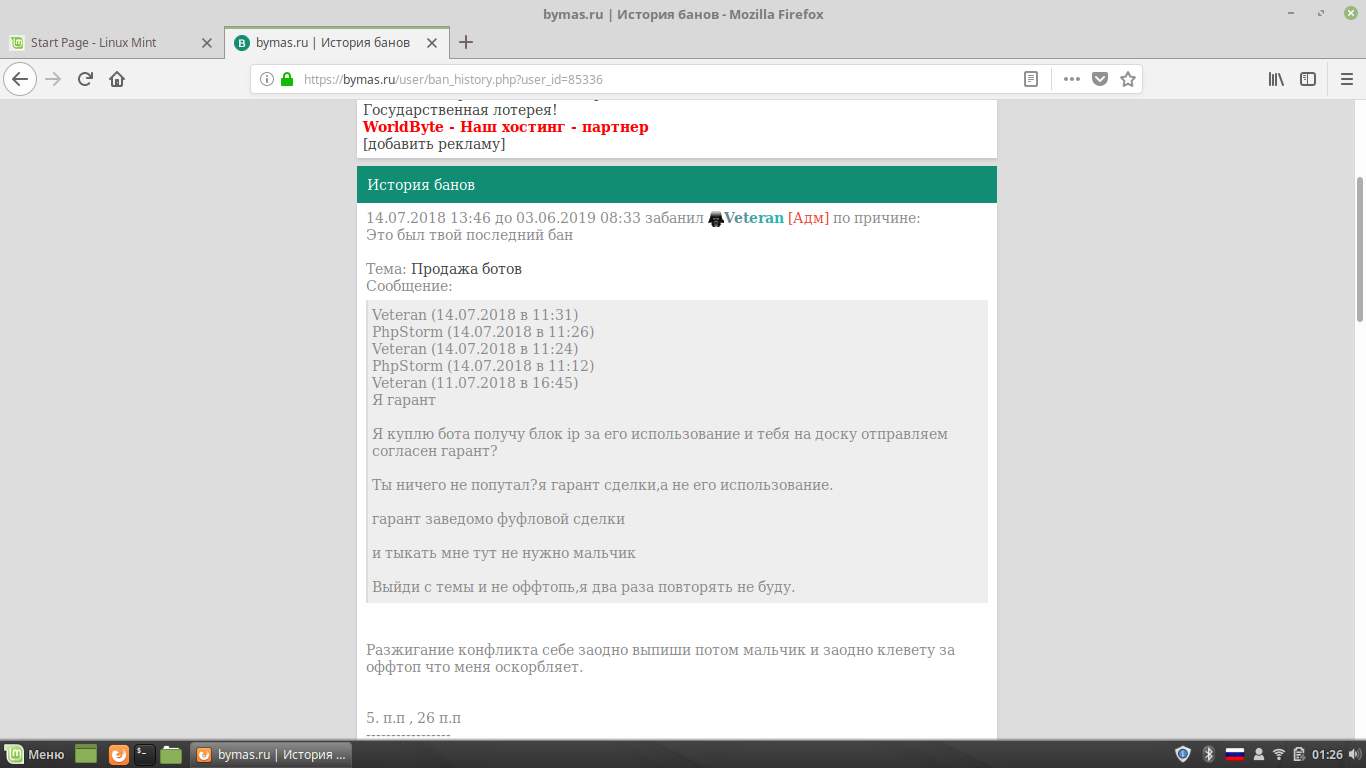Open WorldByte hosting partner link
1366x768 pixels.
505,127
